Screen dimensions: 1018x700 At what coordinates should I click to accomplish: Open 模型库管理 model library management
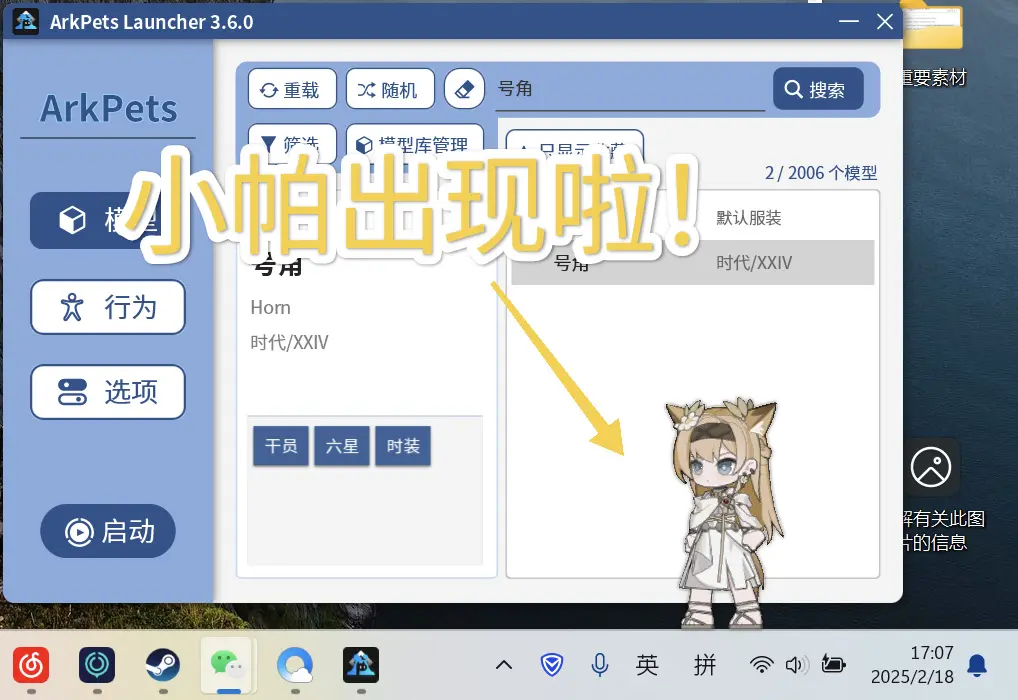(414, 142)
